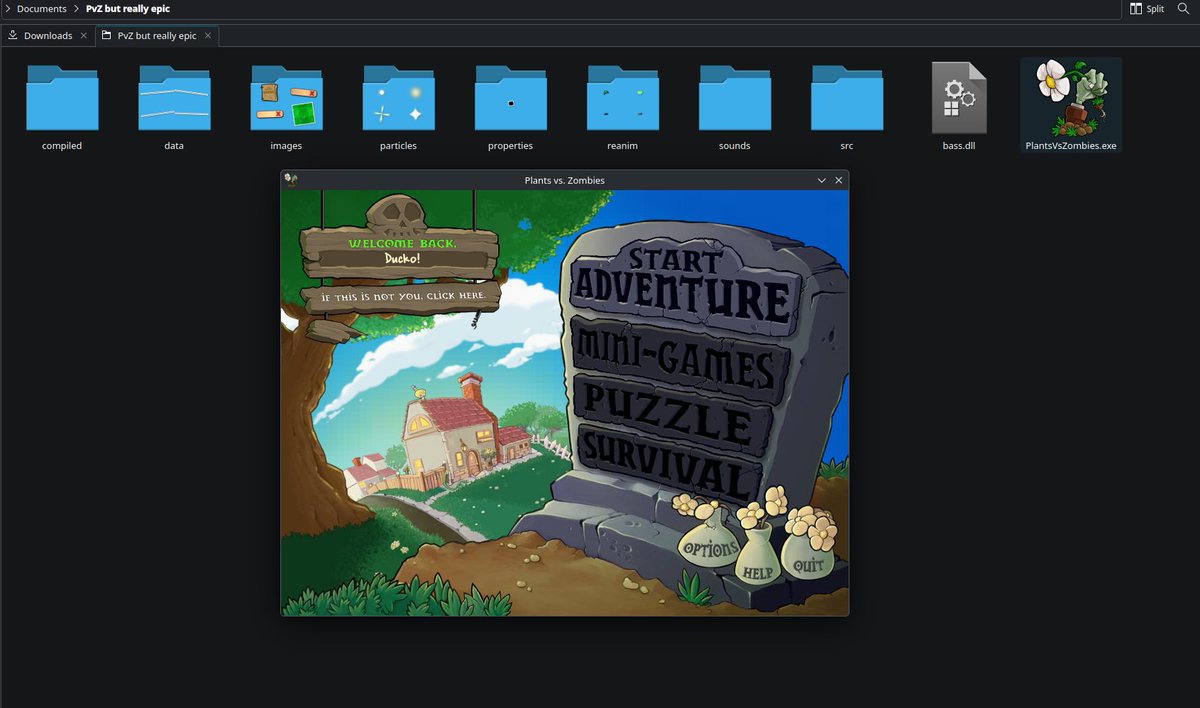Click the PlantsVsZombies.exe file name label

1071,146
